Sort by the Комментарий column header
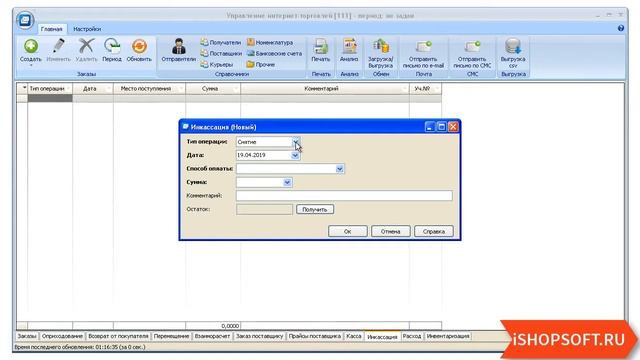 coord(324,89)
